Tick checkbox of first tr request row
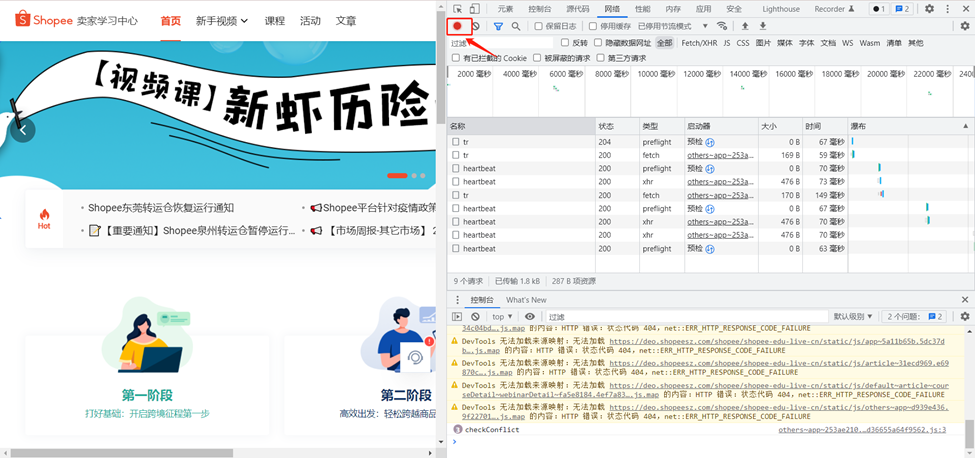975x458 pixels. pos(456,142)
